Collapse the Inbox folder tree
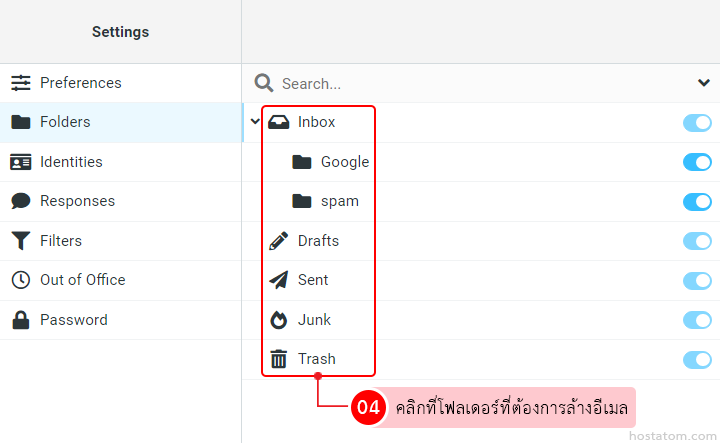Screen dimensions: 720x443 (x=255, y=122)
